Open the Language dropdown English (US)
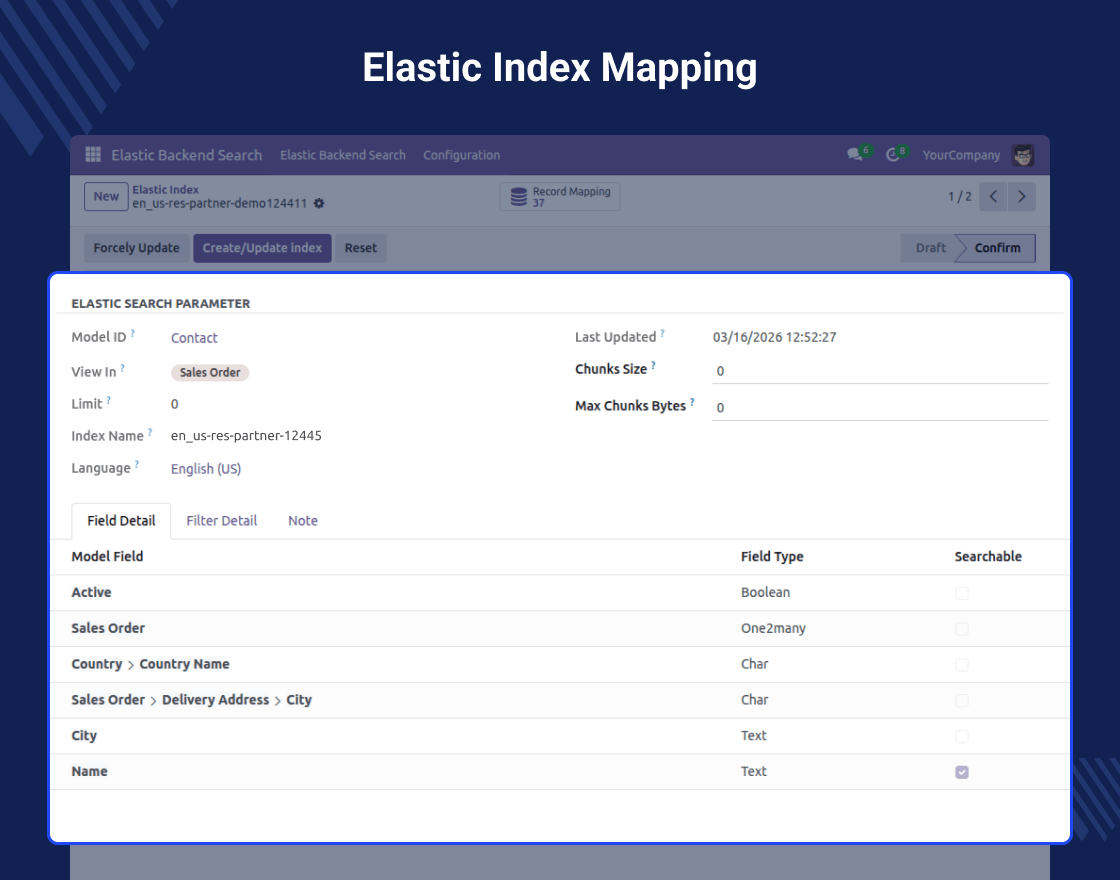 tap(206, 469)
